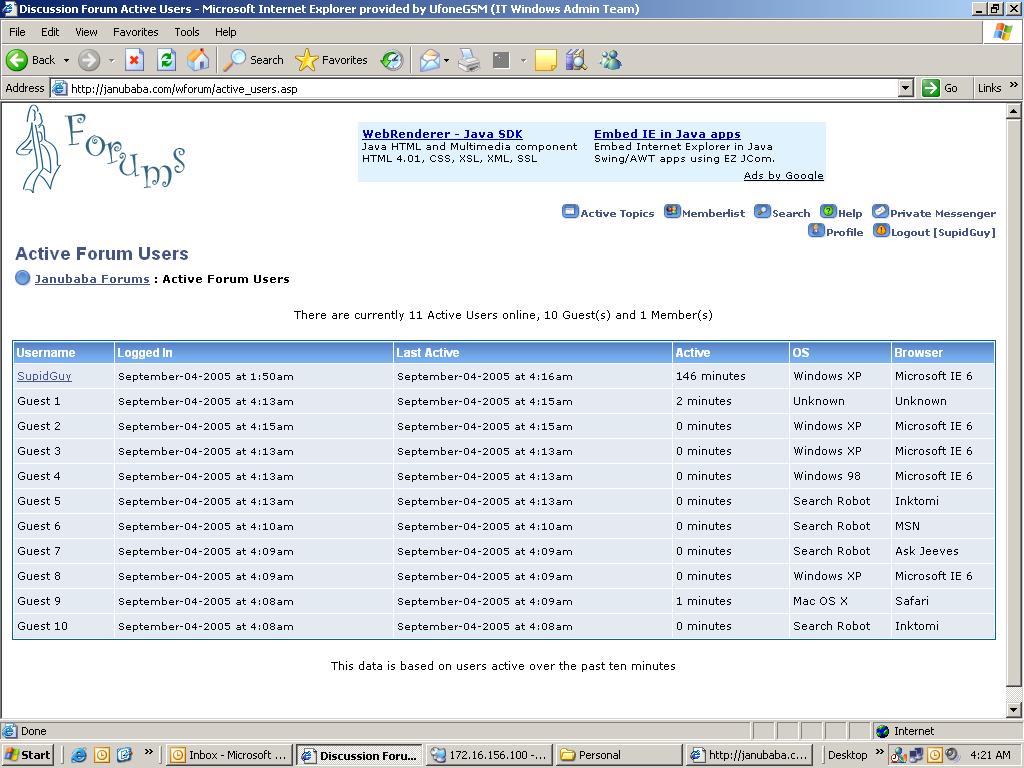Expand the Links toolbar chevron
The image size is (1024, 768).
click(x=1014, y=86)
